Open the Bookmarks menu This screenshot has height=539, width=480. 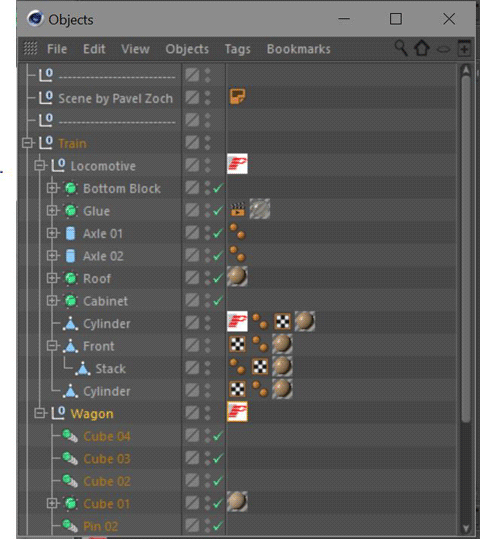(x=298, y=49)
